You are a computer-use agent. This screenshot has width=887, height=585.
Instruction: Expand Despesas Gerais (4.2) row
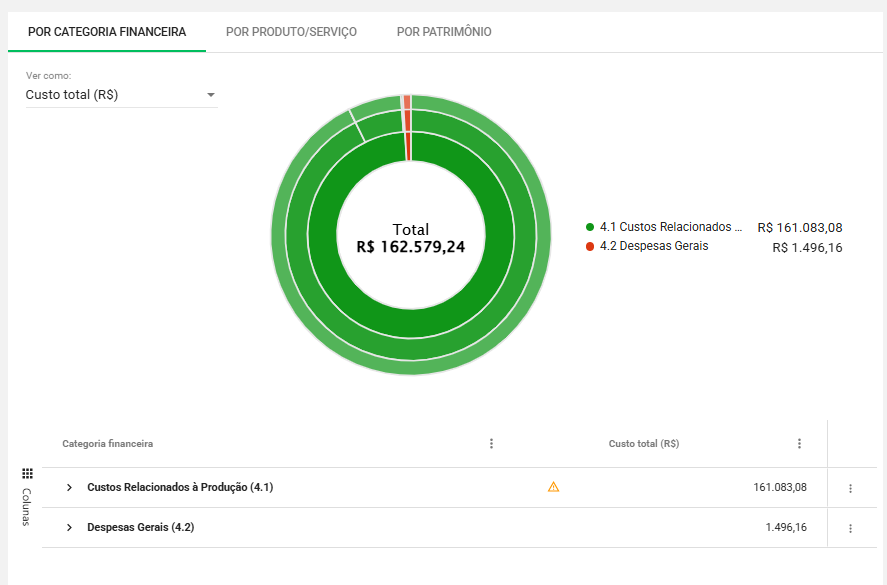(69, 527)
